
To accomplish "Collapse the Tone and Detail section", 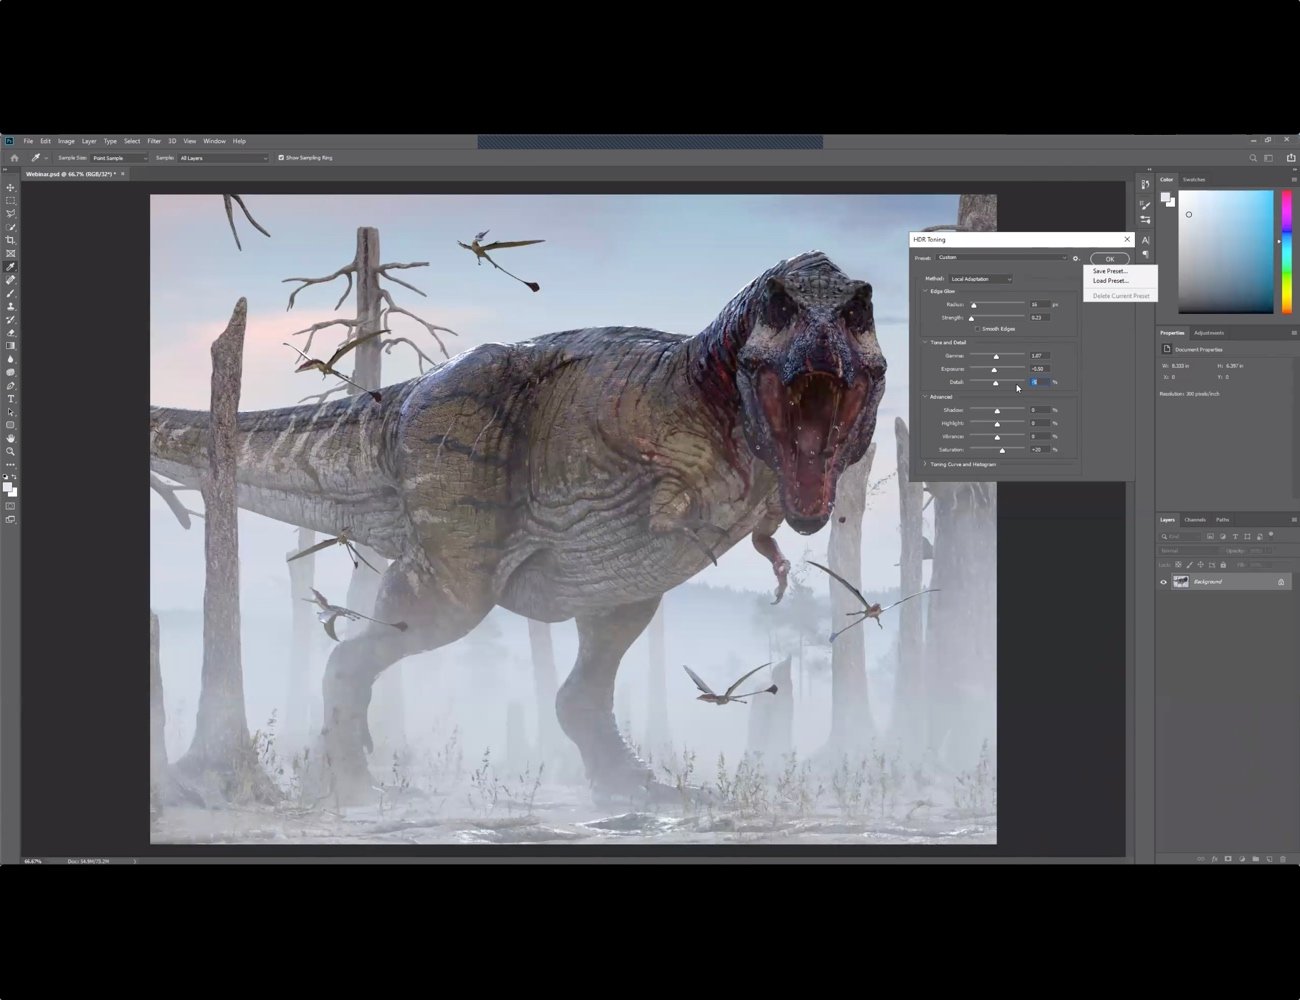I will tap(925, 342).
